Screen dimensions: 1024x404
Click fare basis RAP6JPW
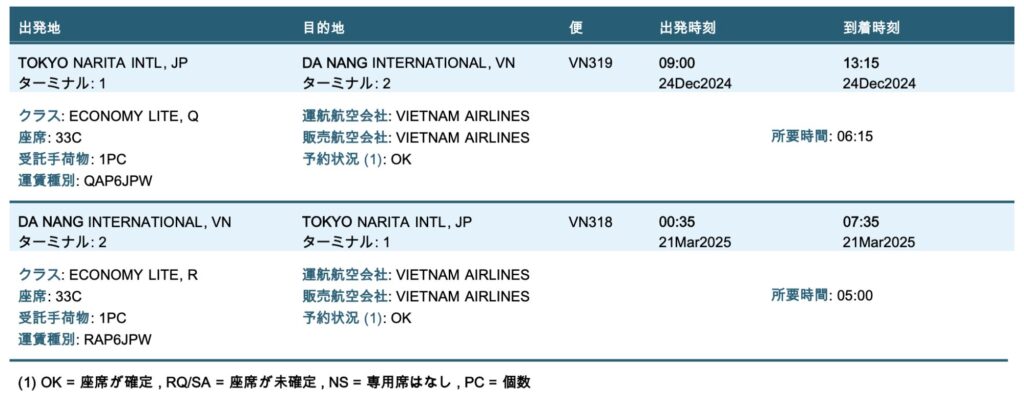[118, 340]
